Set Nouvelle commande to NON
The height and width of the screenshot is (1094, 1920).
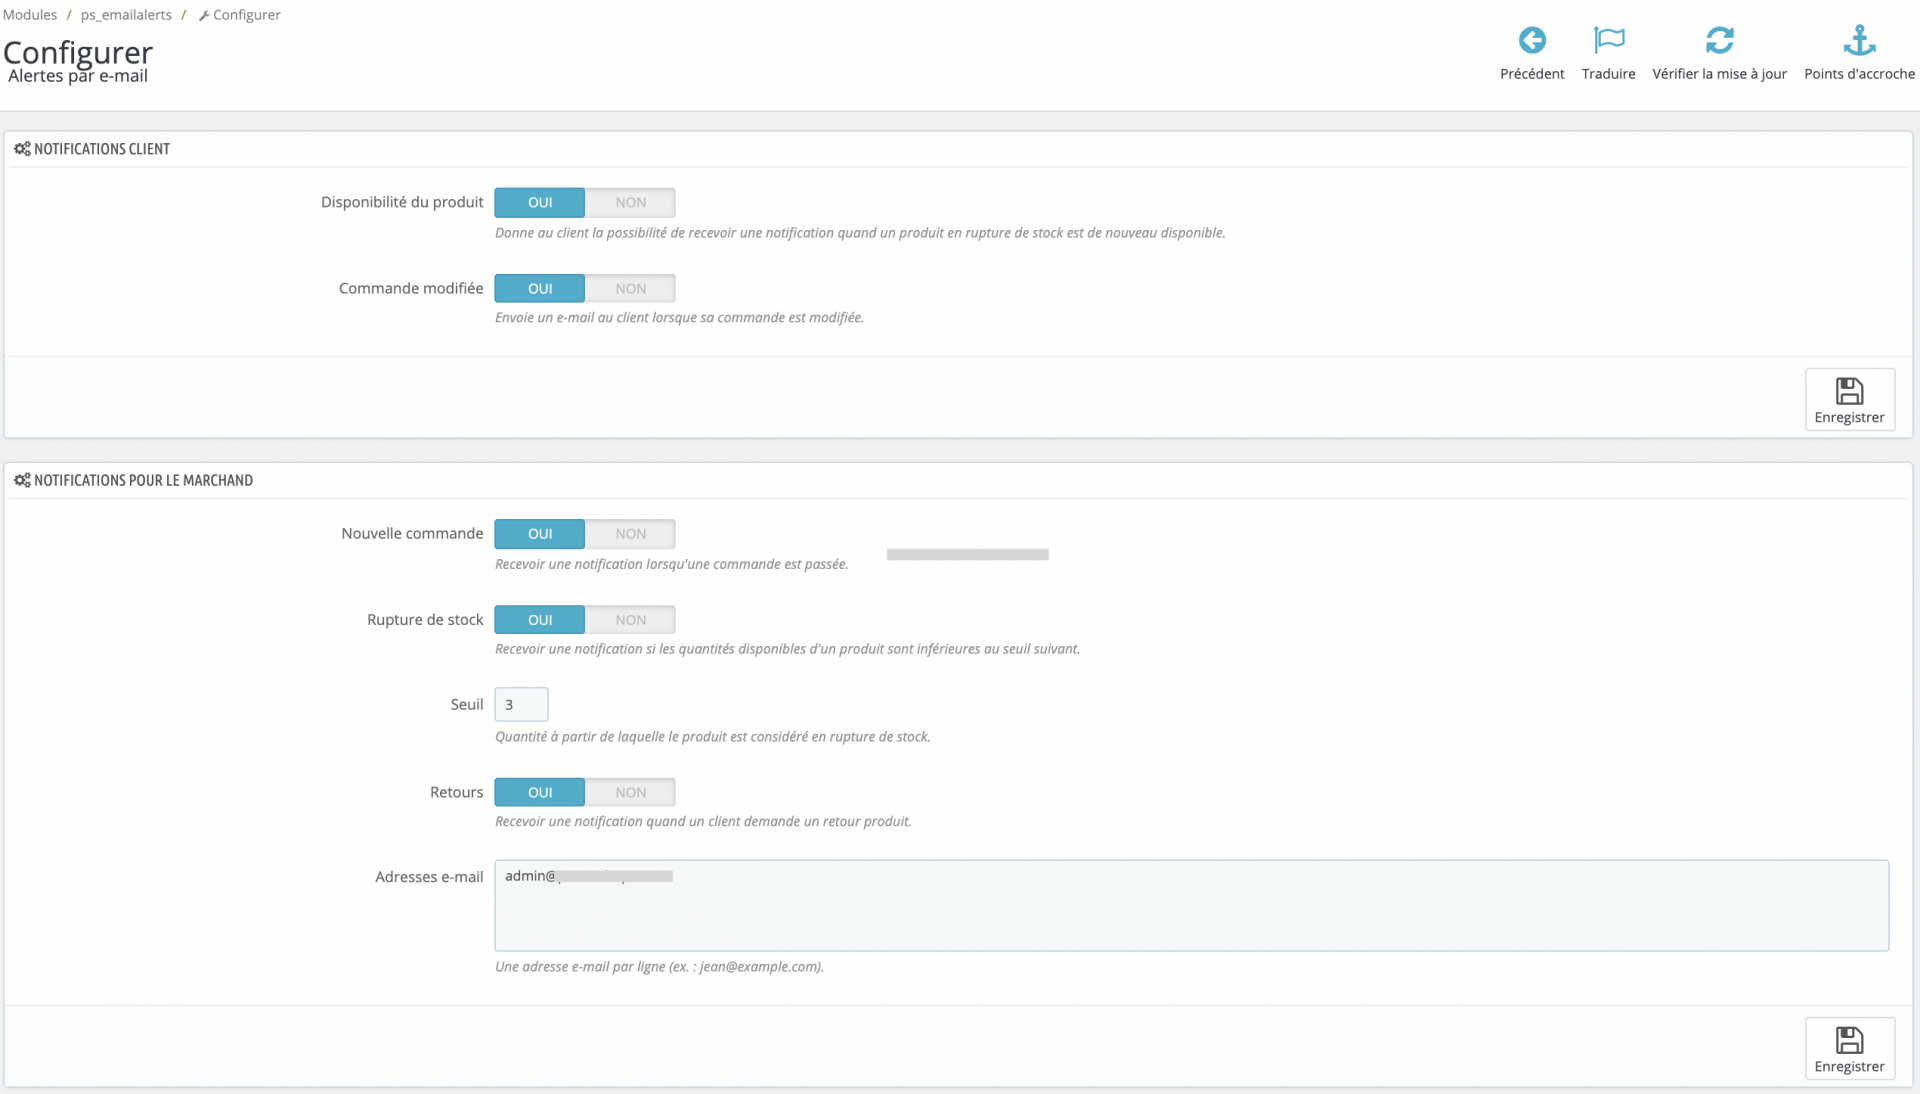click(630, 534)
